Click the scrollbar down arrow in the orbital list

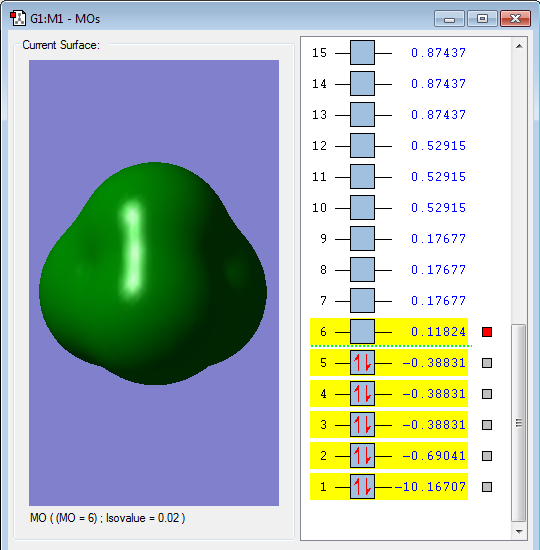point(519,532)
